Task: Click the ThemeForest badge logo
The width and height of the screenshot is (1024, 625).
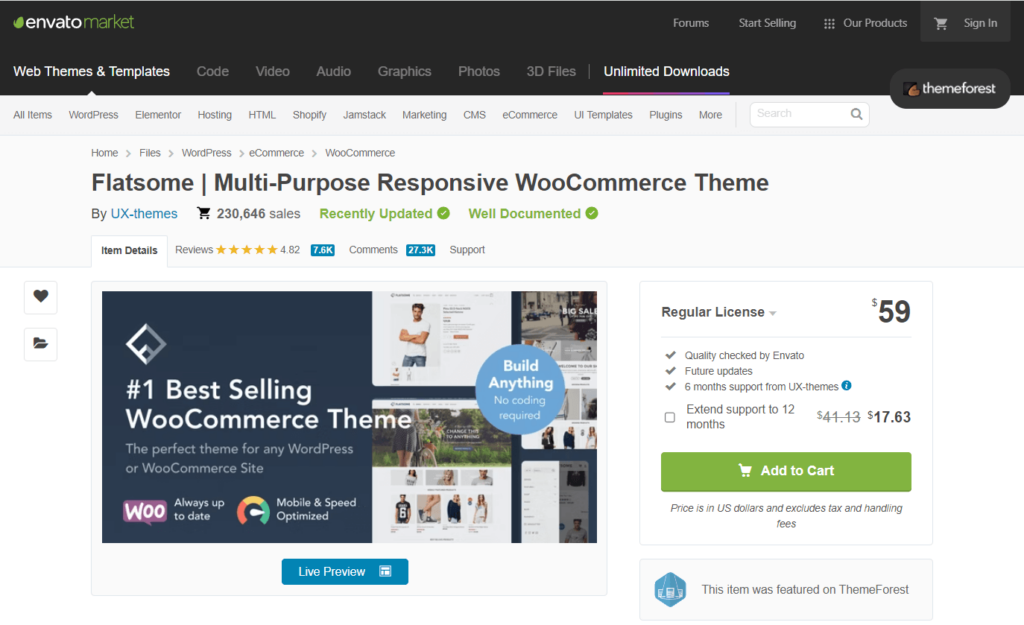Action: tap(950, 89)
